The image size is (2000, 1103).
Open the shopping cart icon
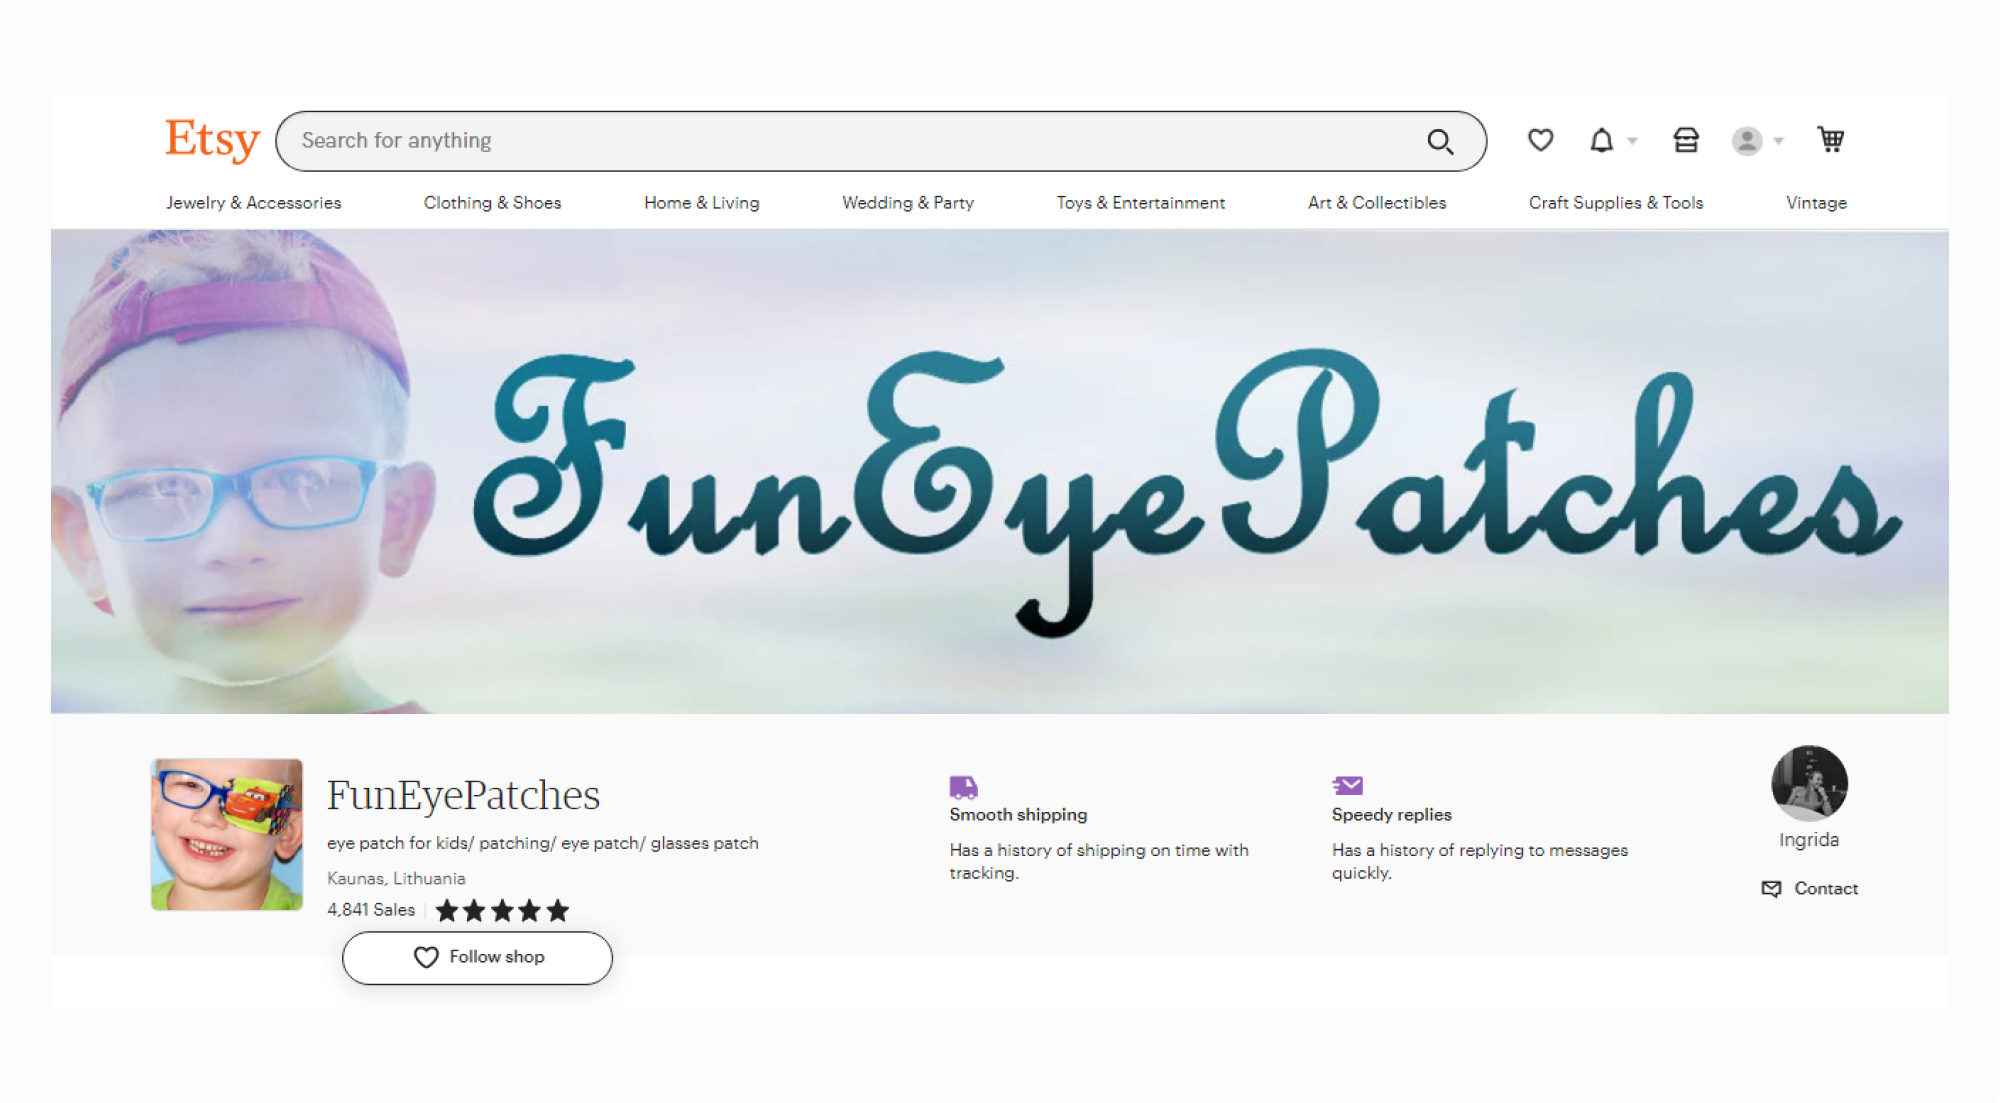[1831, 140]
